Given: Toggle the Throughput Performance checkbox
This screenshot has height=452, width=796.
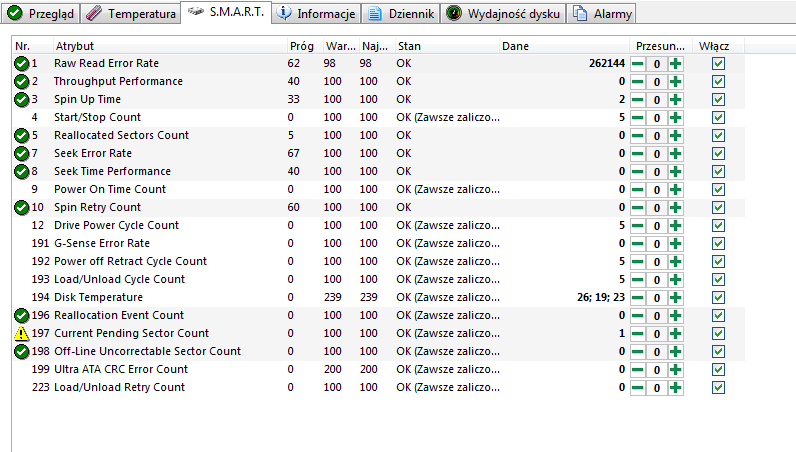Looking at the screenshot, I should 718,82.
